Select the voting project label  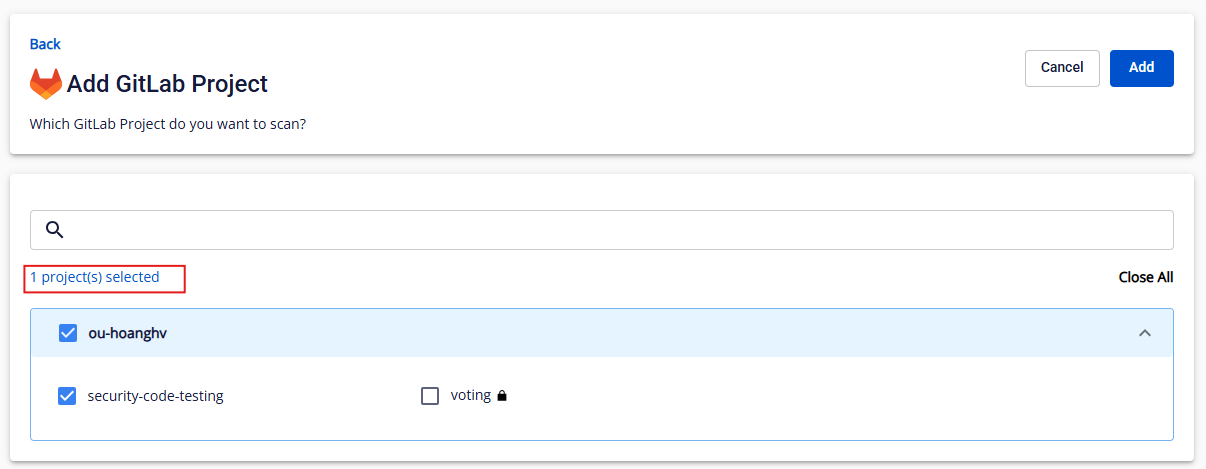click(471, 395)
